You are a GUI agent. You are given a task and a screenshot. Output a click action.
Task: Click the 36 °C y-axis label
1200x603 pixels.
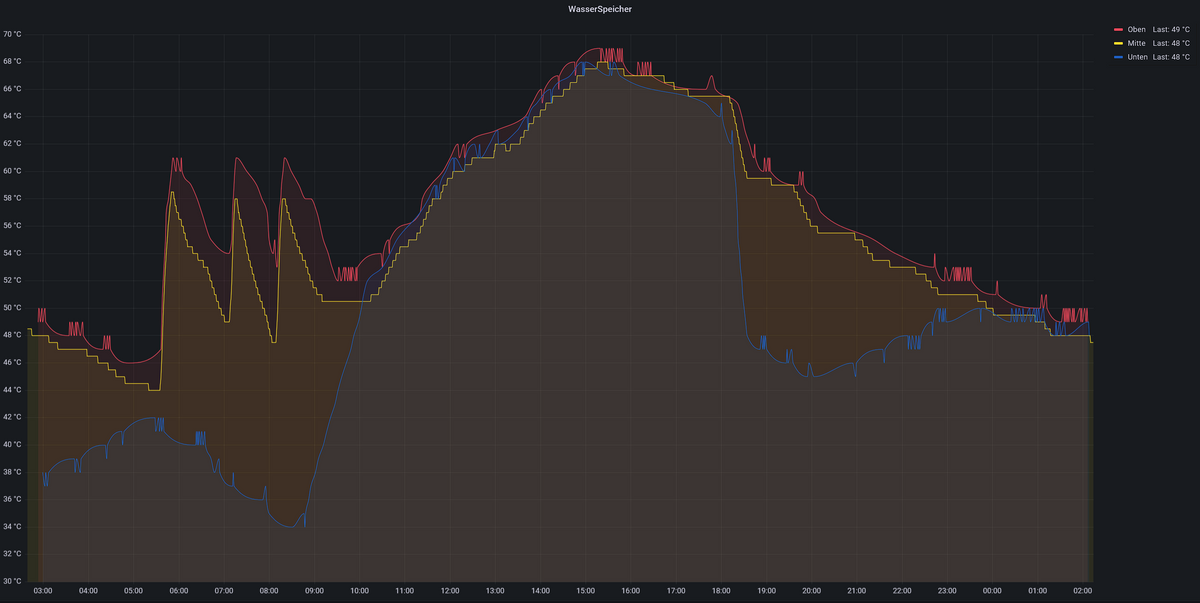11,499
